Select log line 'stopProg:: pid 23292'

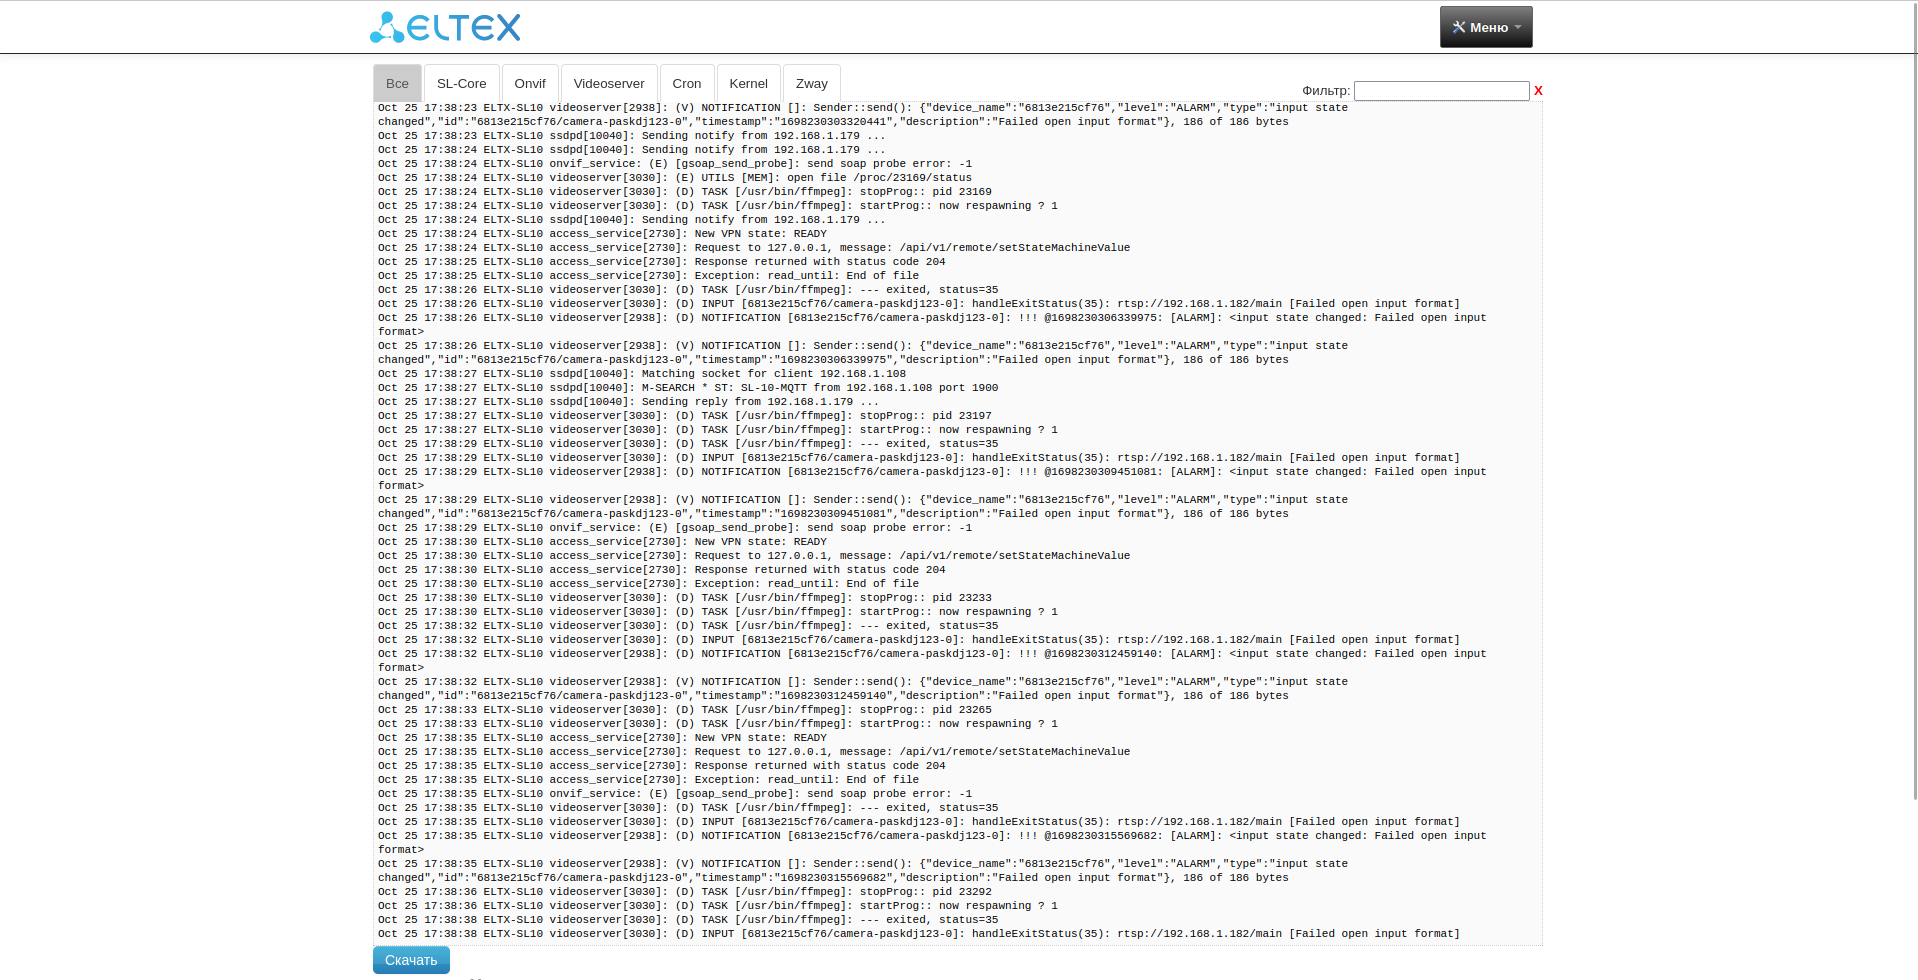(x=685, y=892)
